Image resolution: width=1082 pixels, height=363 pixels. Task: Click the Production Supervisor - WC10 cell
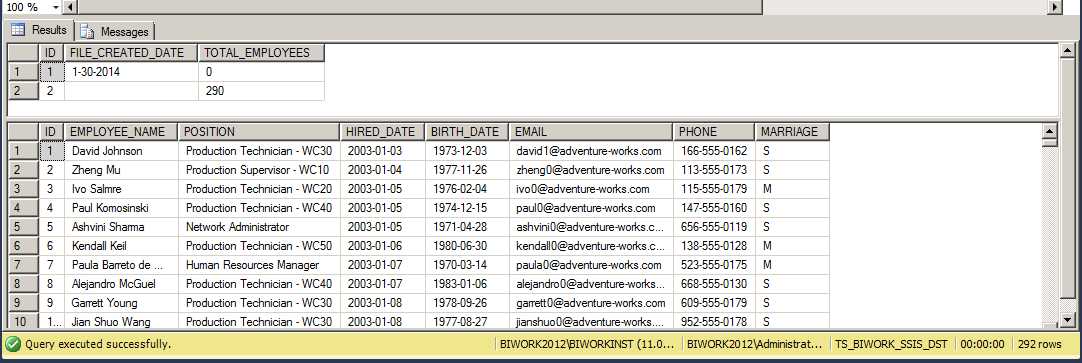coord(259,170)
